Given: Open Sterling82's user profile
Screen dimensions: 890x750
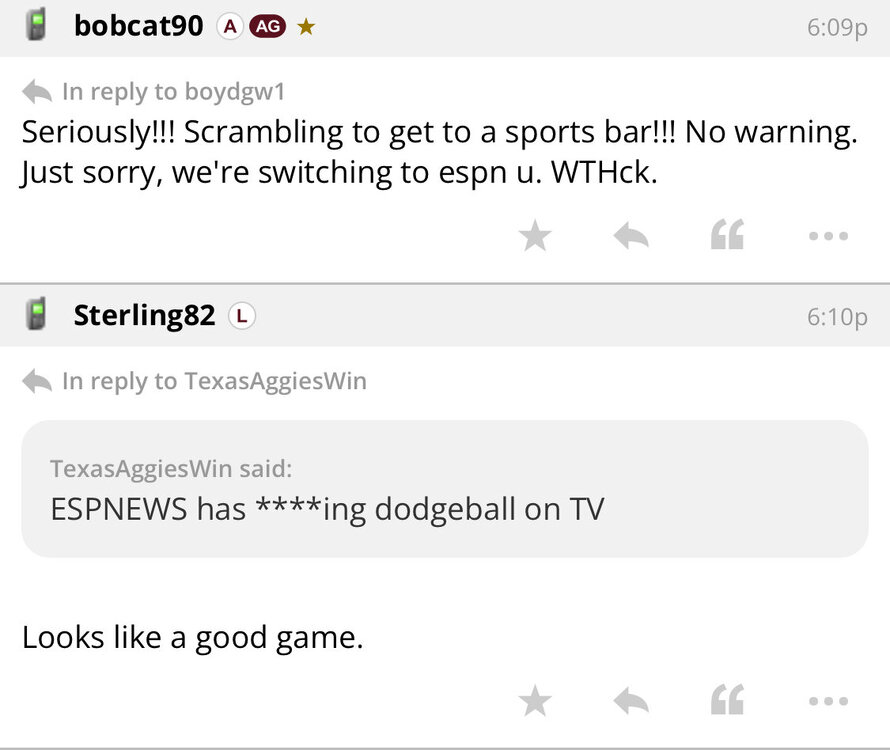Looking at the screenshot, I should click(x=144, y=316).
